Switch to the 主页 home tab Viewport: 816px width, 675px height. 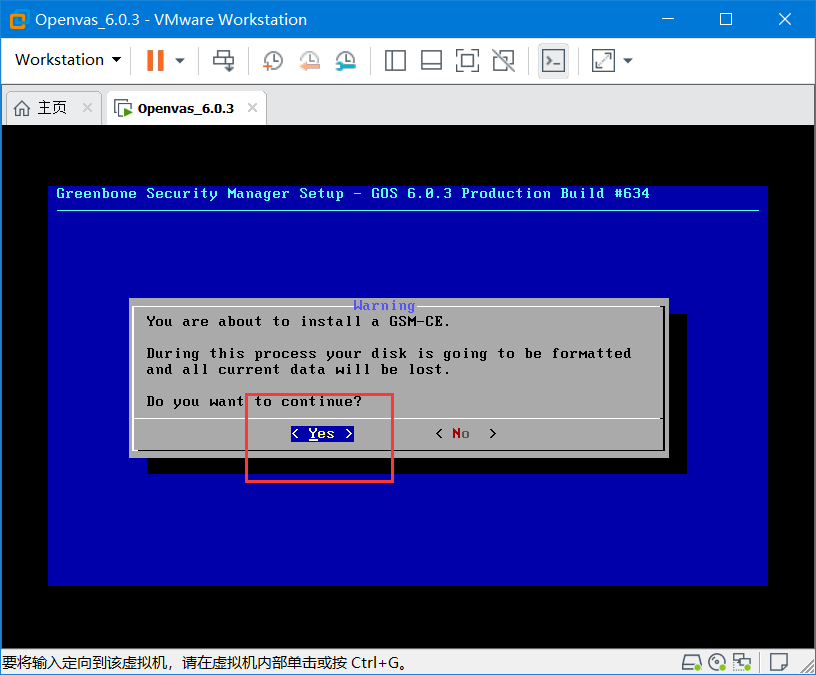52,108
